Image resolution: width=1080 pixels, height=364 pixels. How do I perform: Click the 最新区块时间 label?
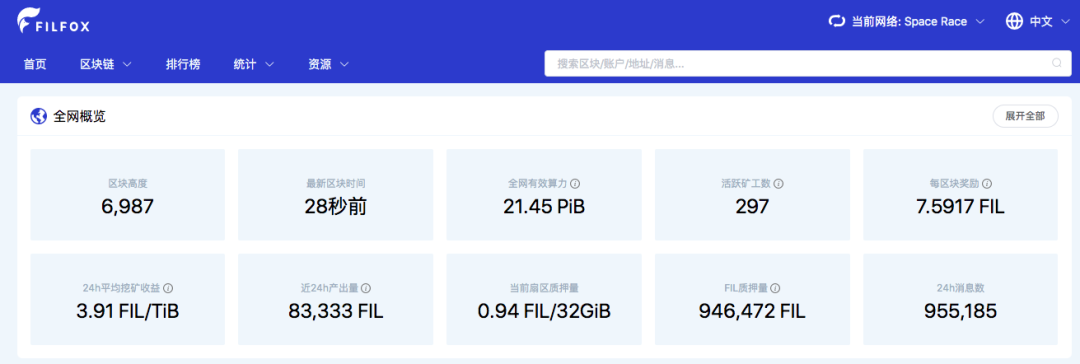[335, 184]
